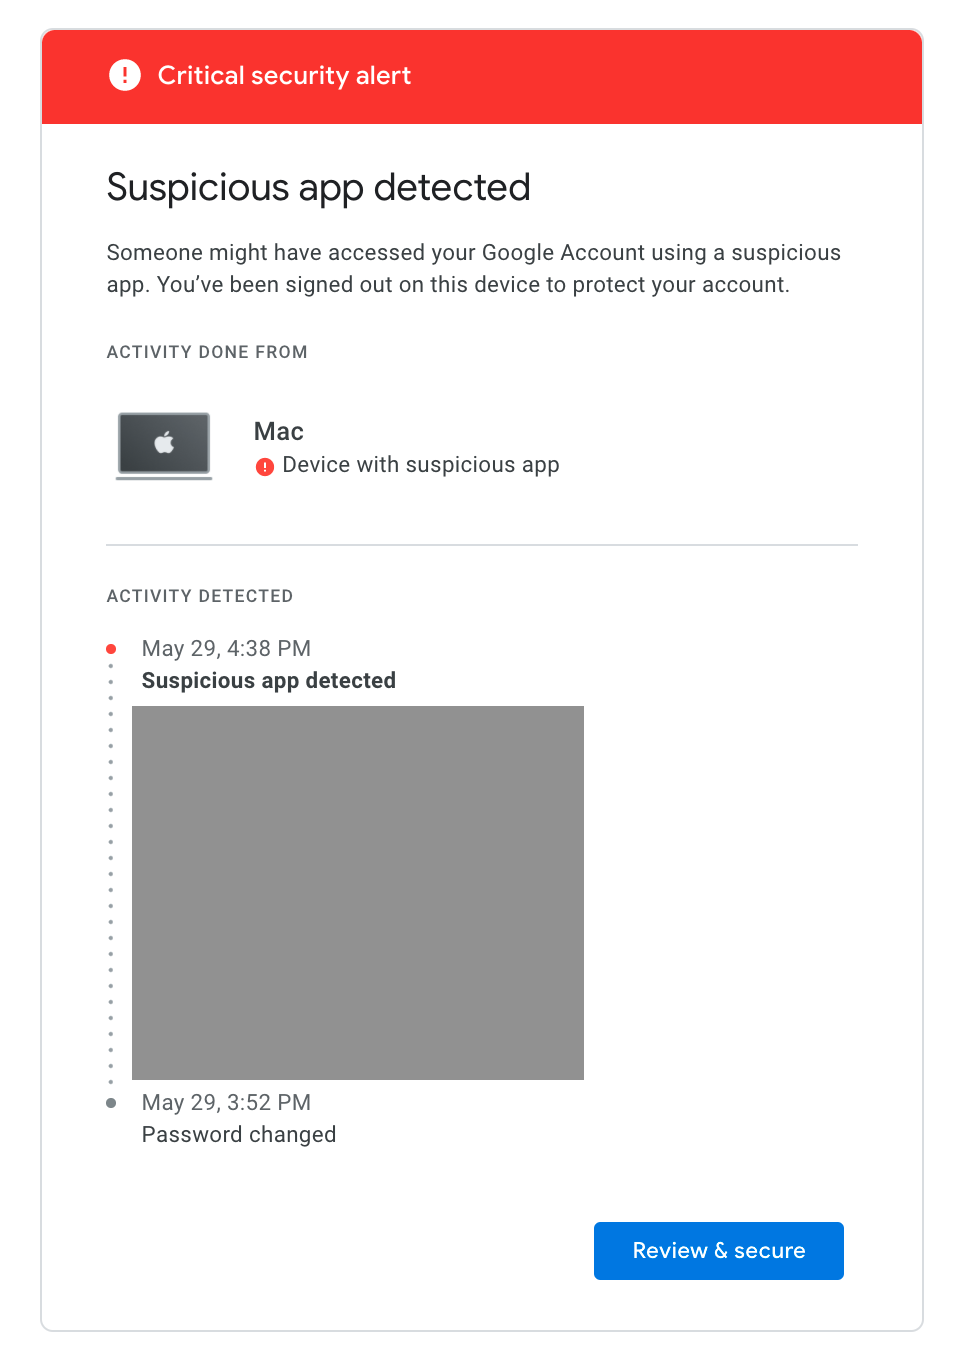956x1364 pixels.
Task: Select the Suspicious app detected heading
Action: (318, 188)
